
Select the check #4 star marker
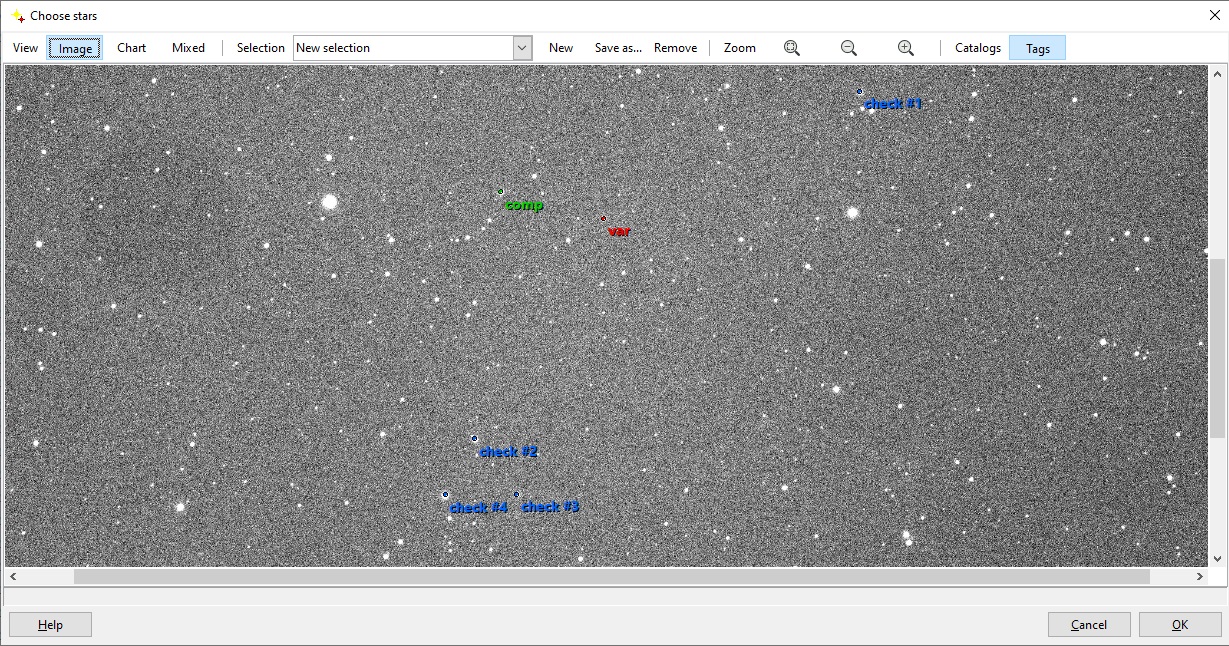point(445,494)
